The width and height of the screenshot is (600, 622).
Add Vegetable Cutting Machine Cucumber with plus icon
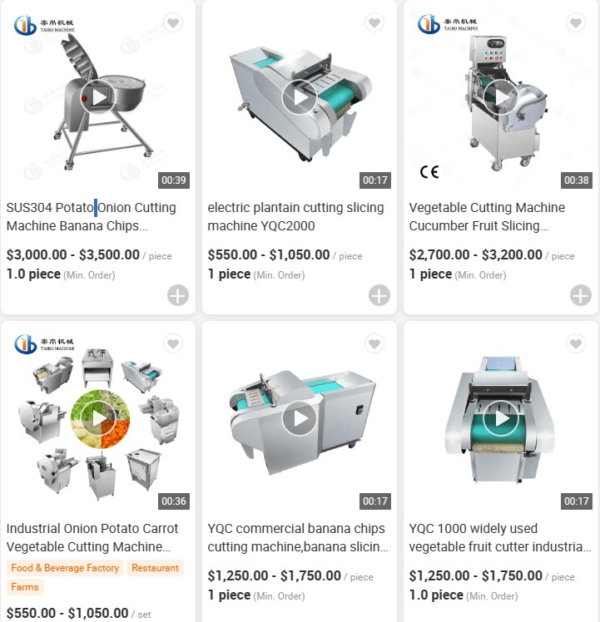pos(581,296)
